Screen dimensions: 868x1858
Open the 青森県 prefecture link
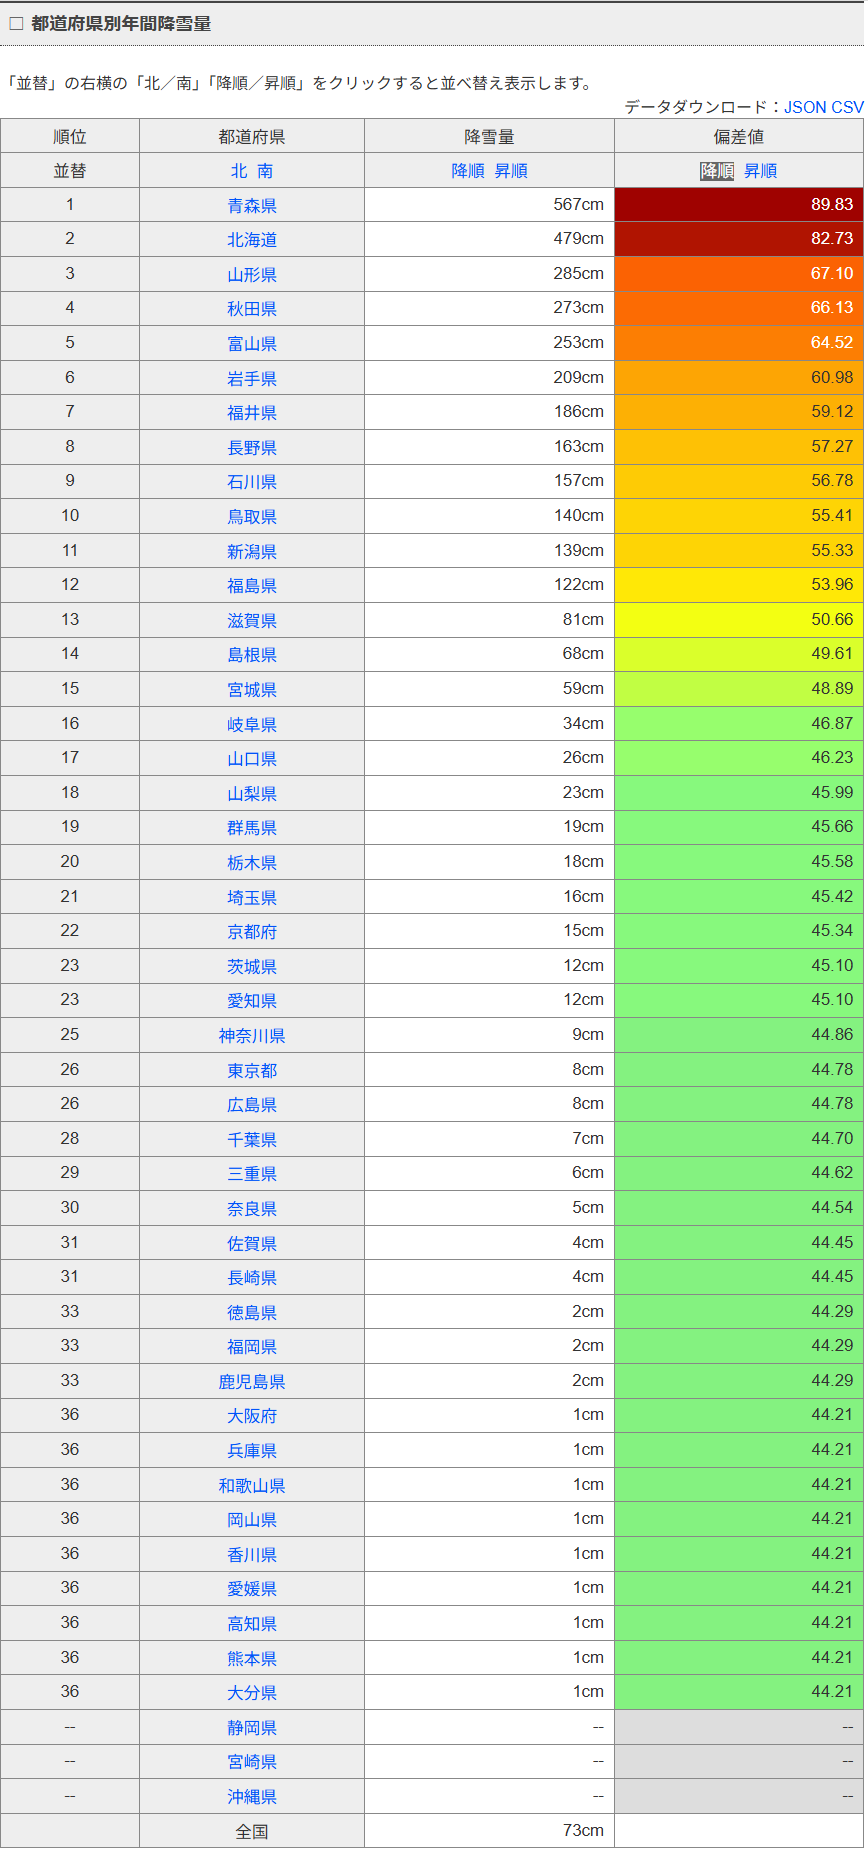[x=252, y=206]
